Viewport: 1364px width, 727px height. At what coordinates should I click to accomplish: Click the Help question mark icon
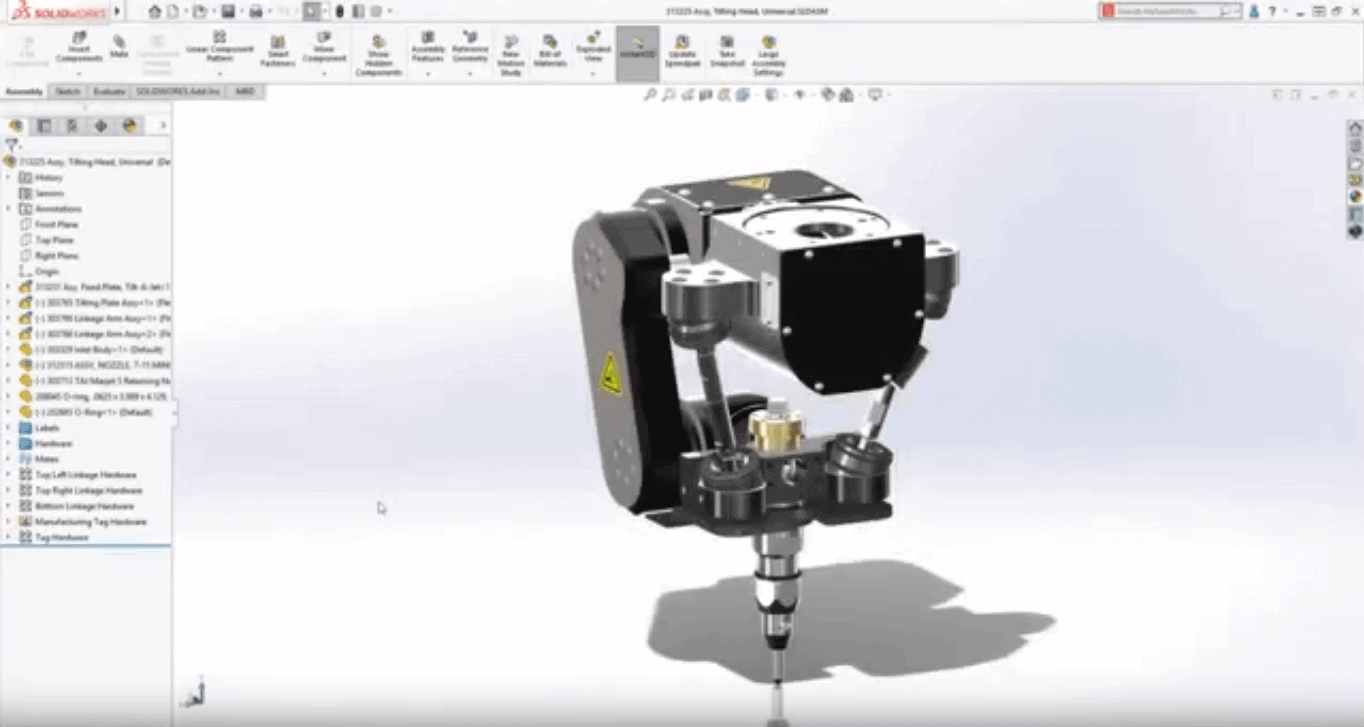(1272, 11)
